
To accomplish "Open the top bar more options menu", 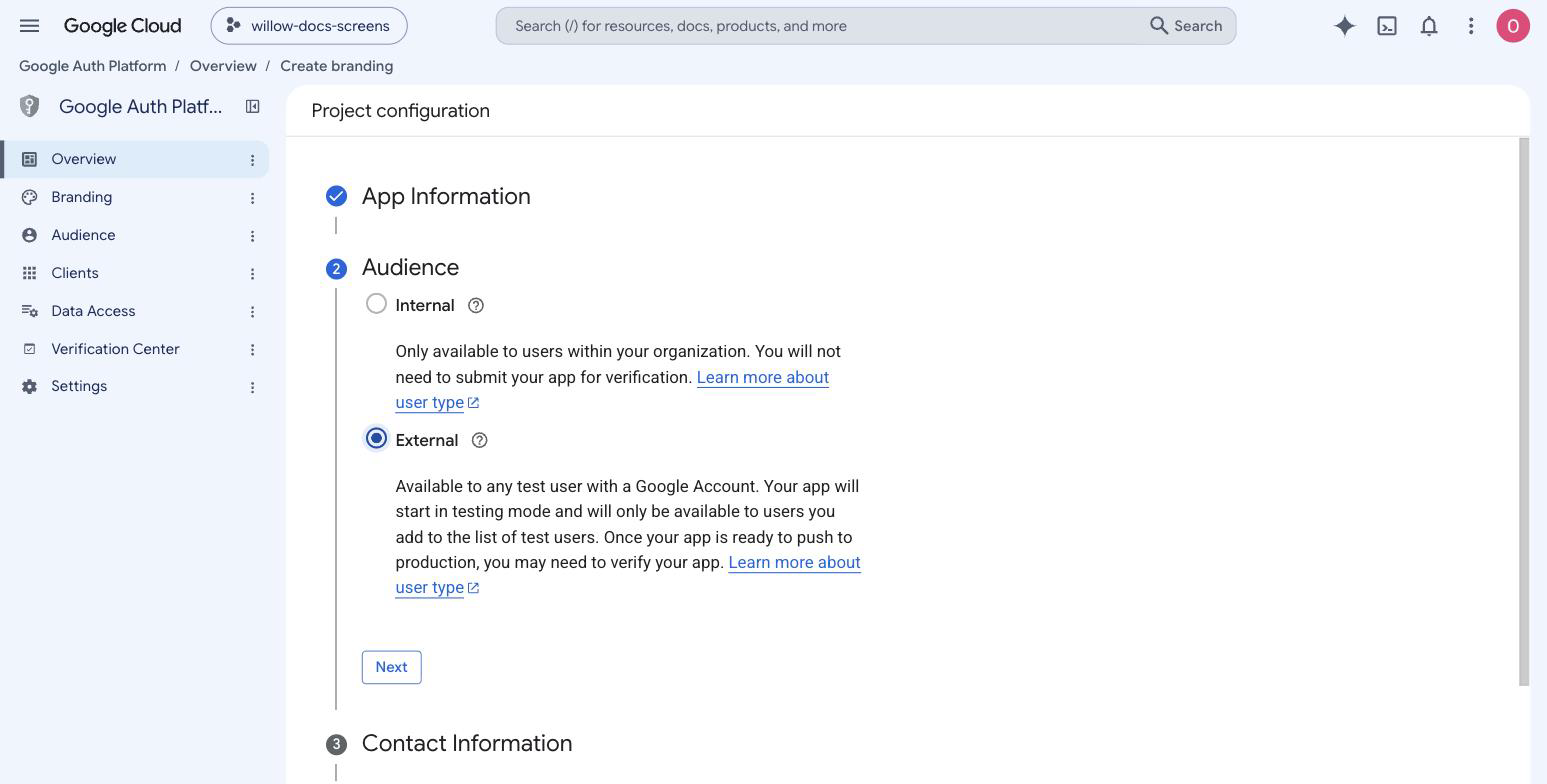I will coord(1471,26).
